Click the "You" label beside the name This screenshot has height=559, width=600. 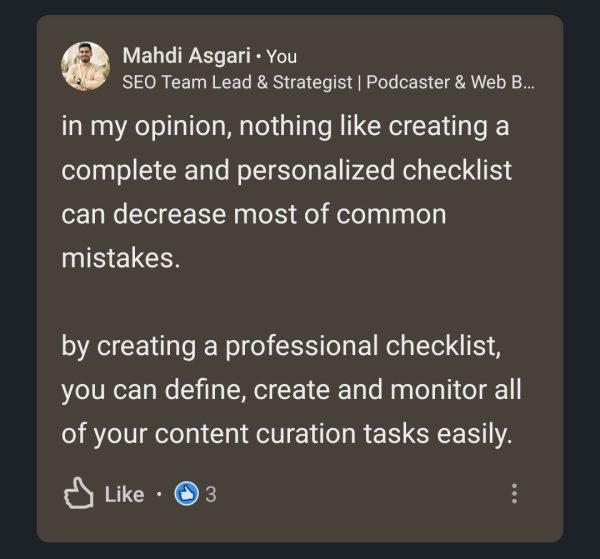point(282,57)
